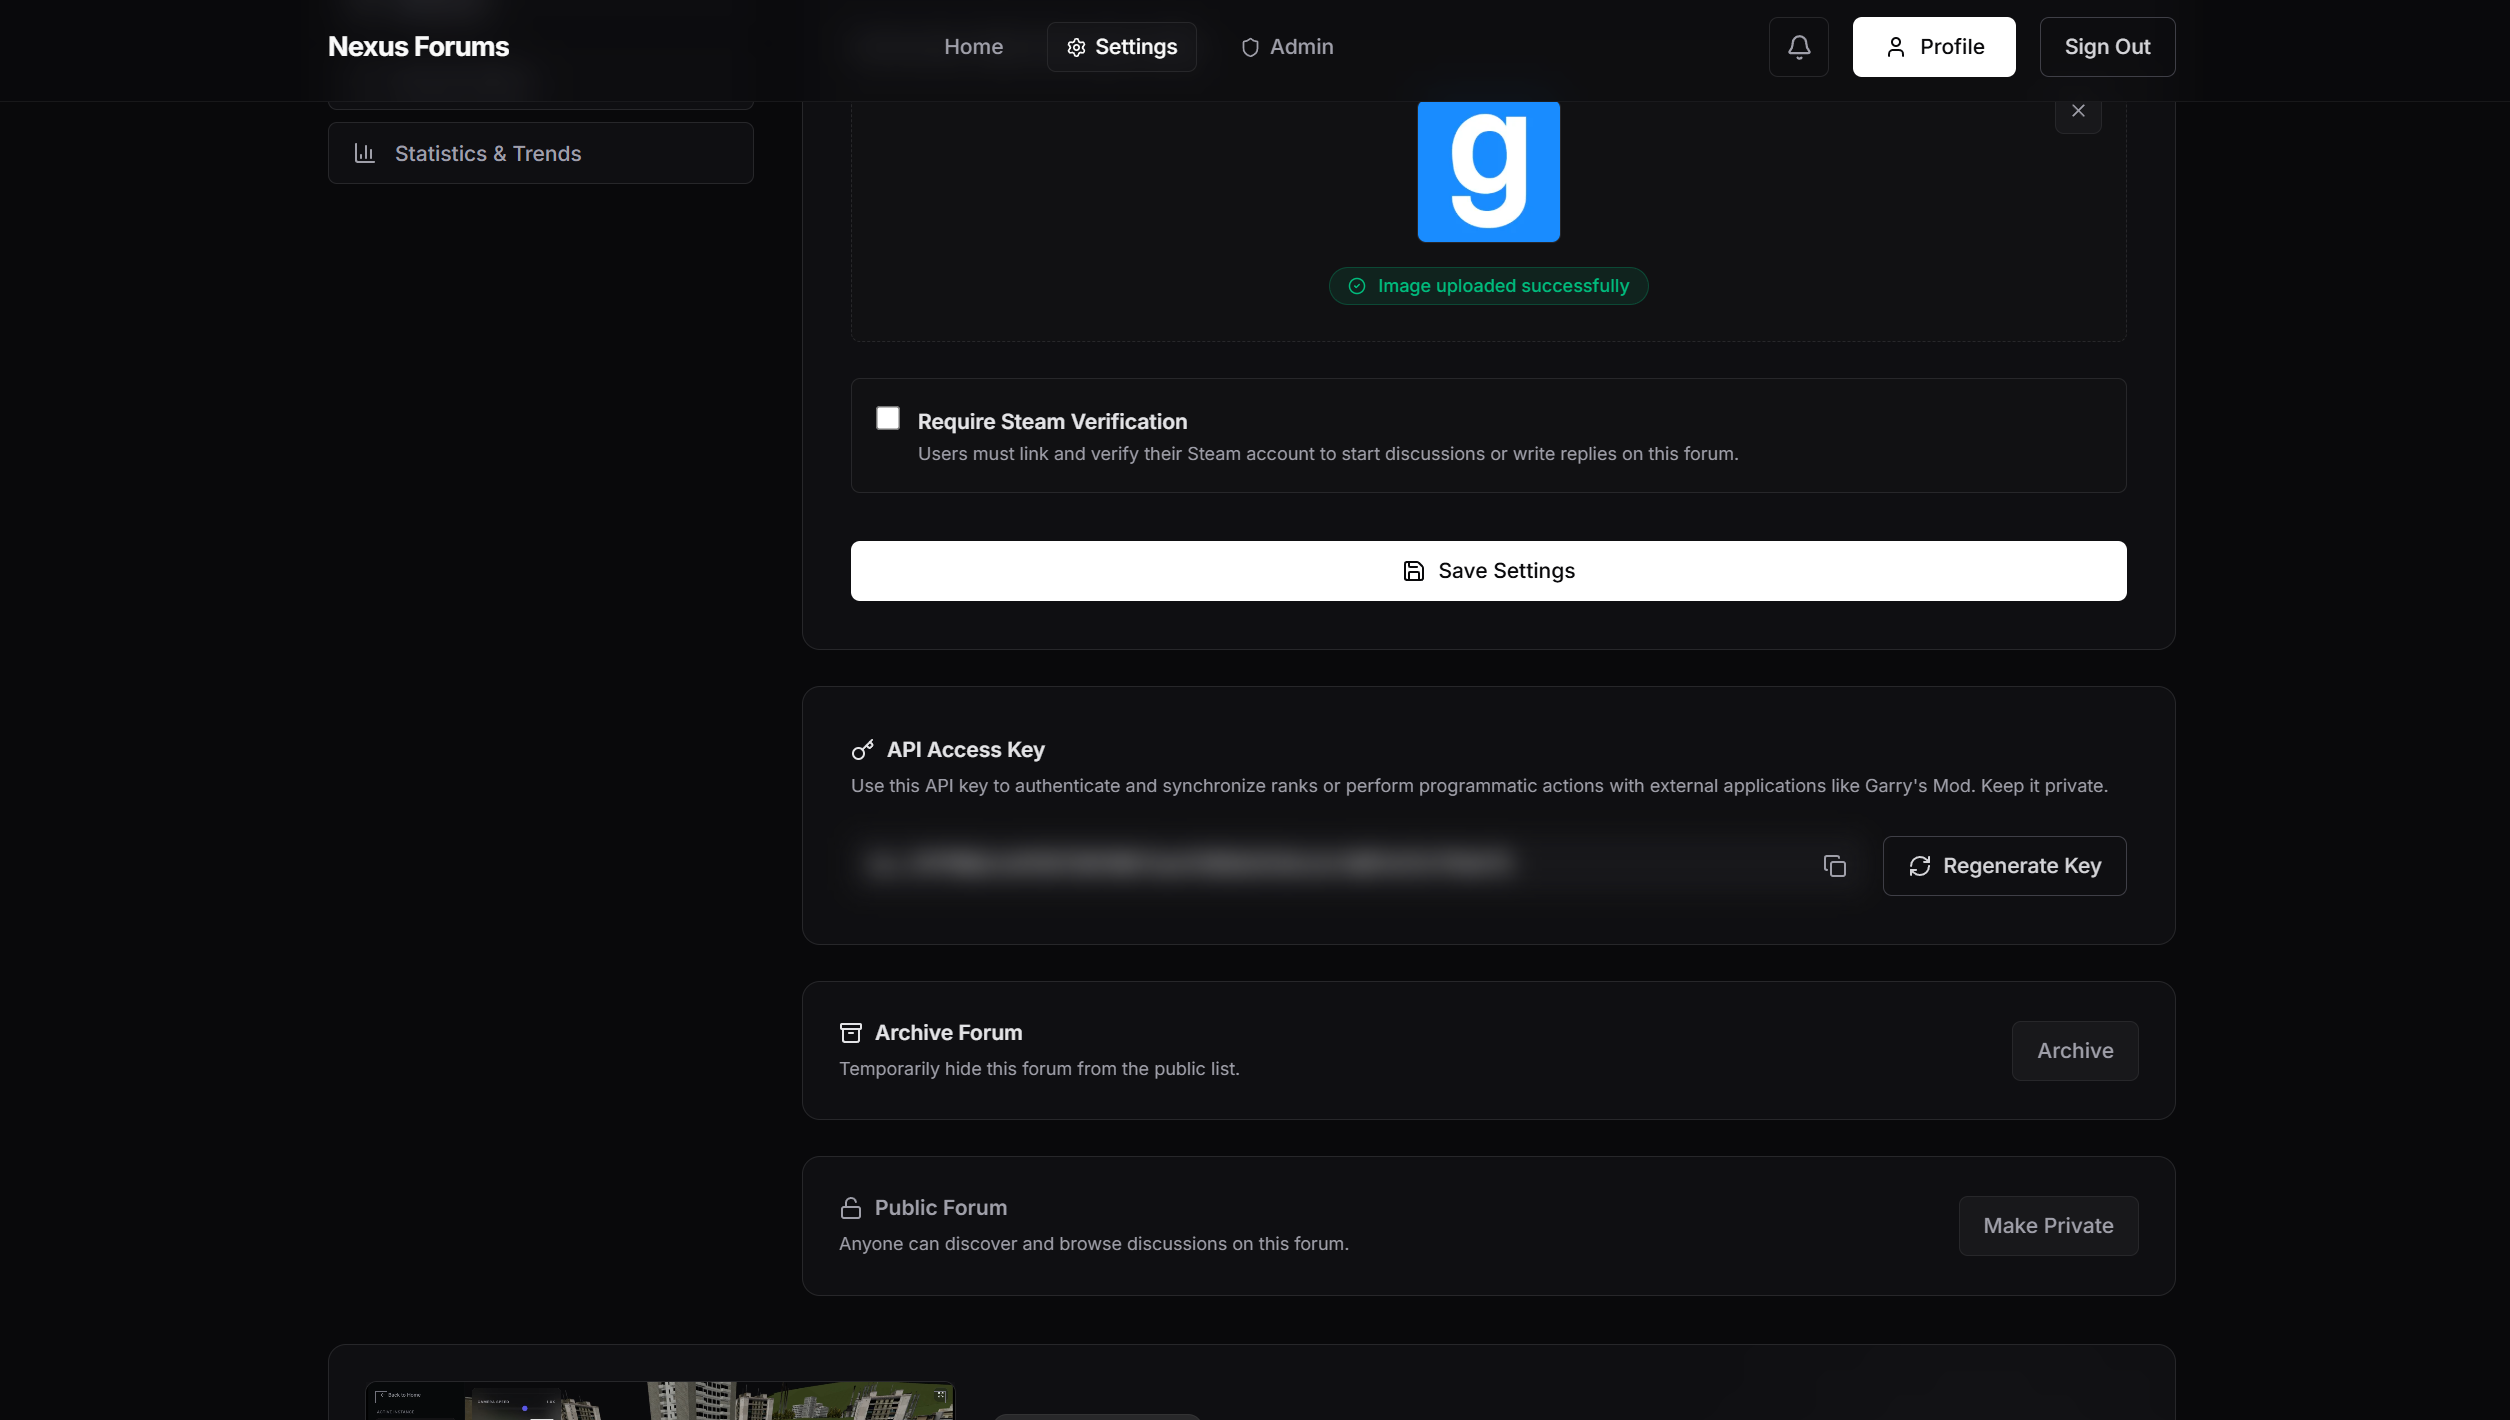Copy the API key with the copy icon
The image size is (2510, 1420).
[x=1834, y=866]
